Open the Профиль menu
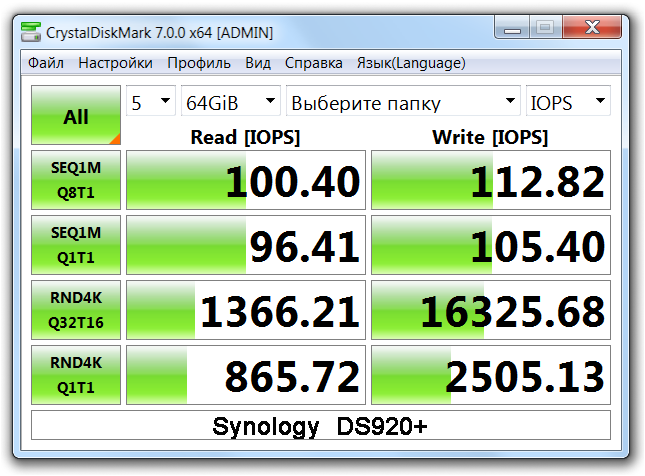Screen dimensions: 645x476 (x=199, y=63)
